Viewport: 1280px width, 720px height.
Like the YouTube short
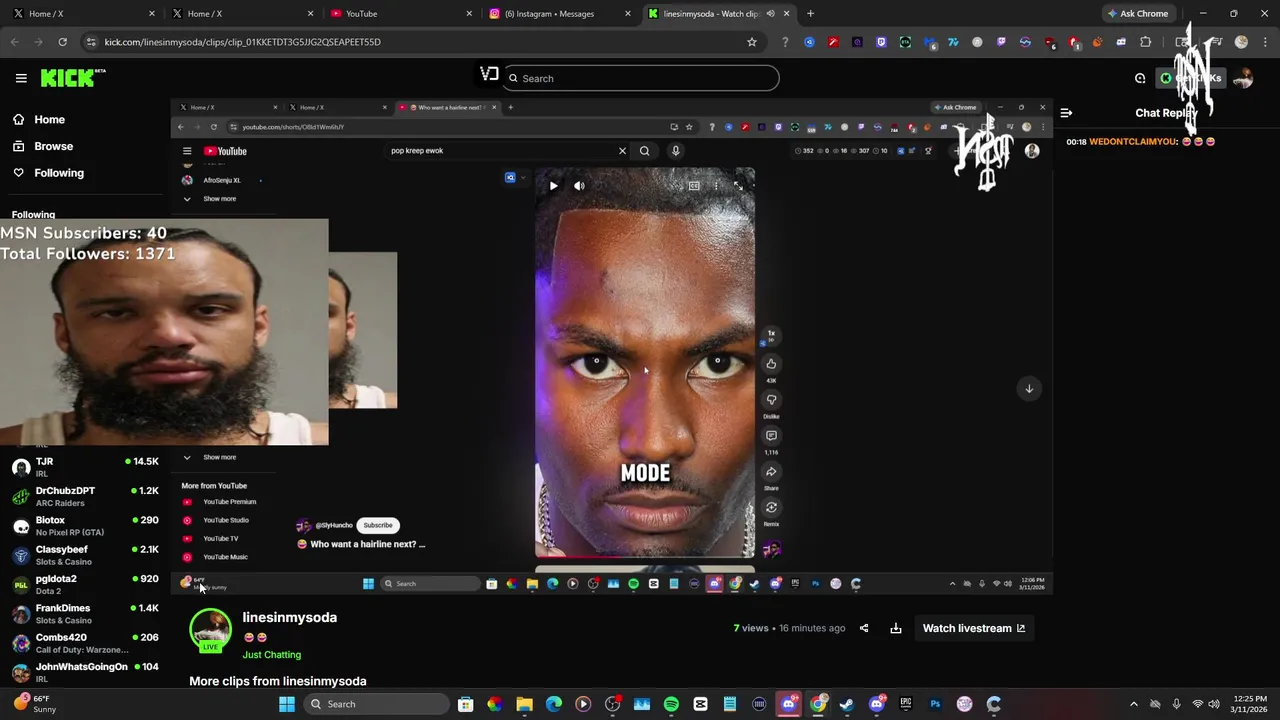point(771,364)
